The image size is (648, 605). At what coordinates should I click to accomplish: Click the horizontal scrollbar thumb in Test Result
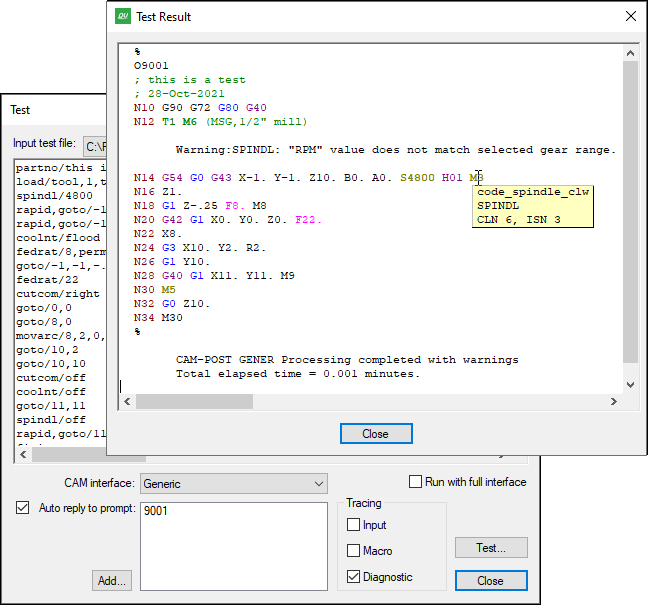pyautogui.click(x=194, y=402)
